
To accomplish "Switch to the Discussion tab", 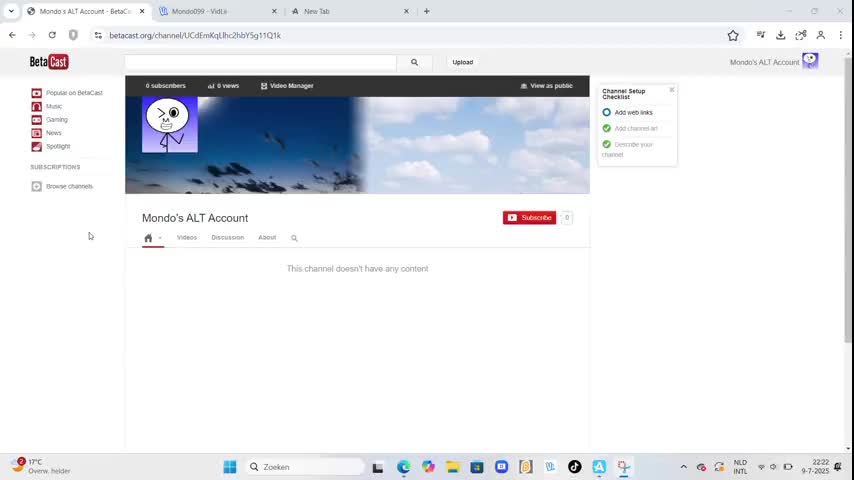I will tap(228, 238).
